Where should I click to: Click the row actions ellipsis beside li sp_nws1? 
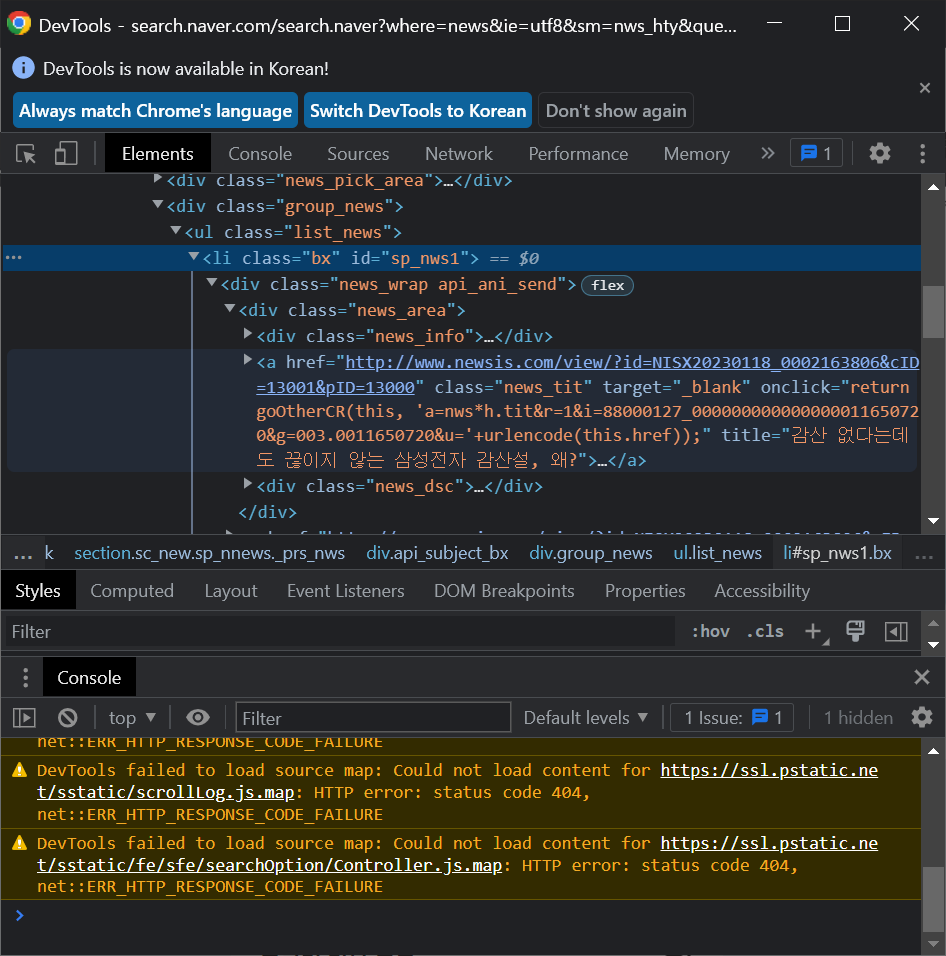pos(13,257)
